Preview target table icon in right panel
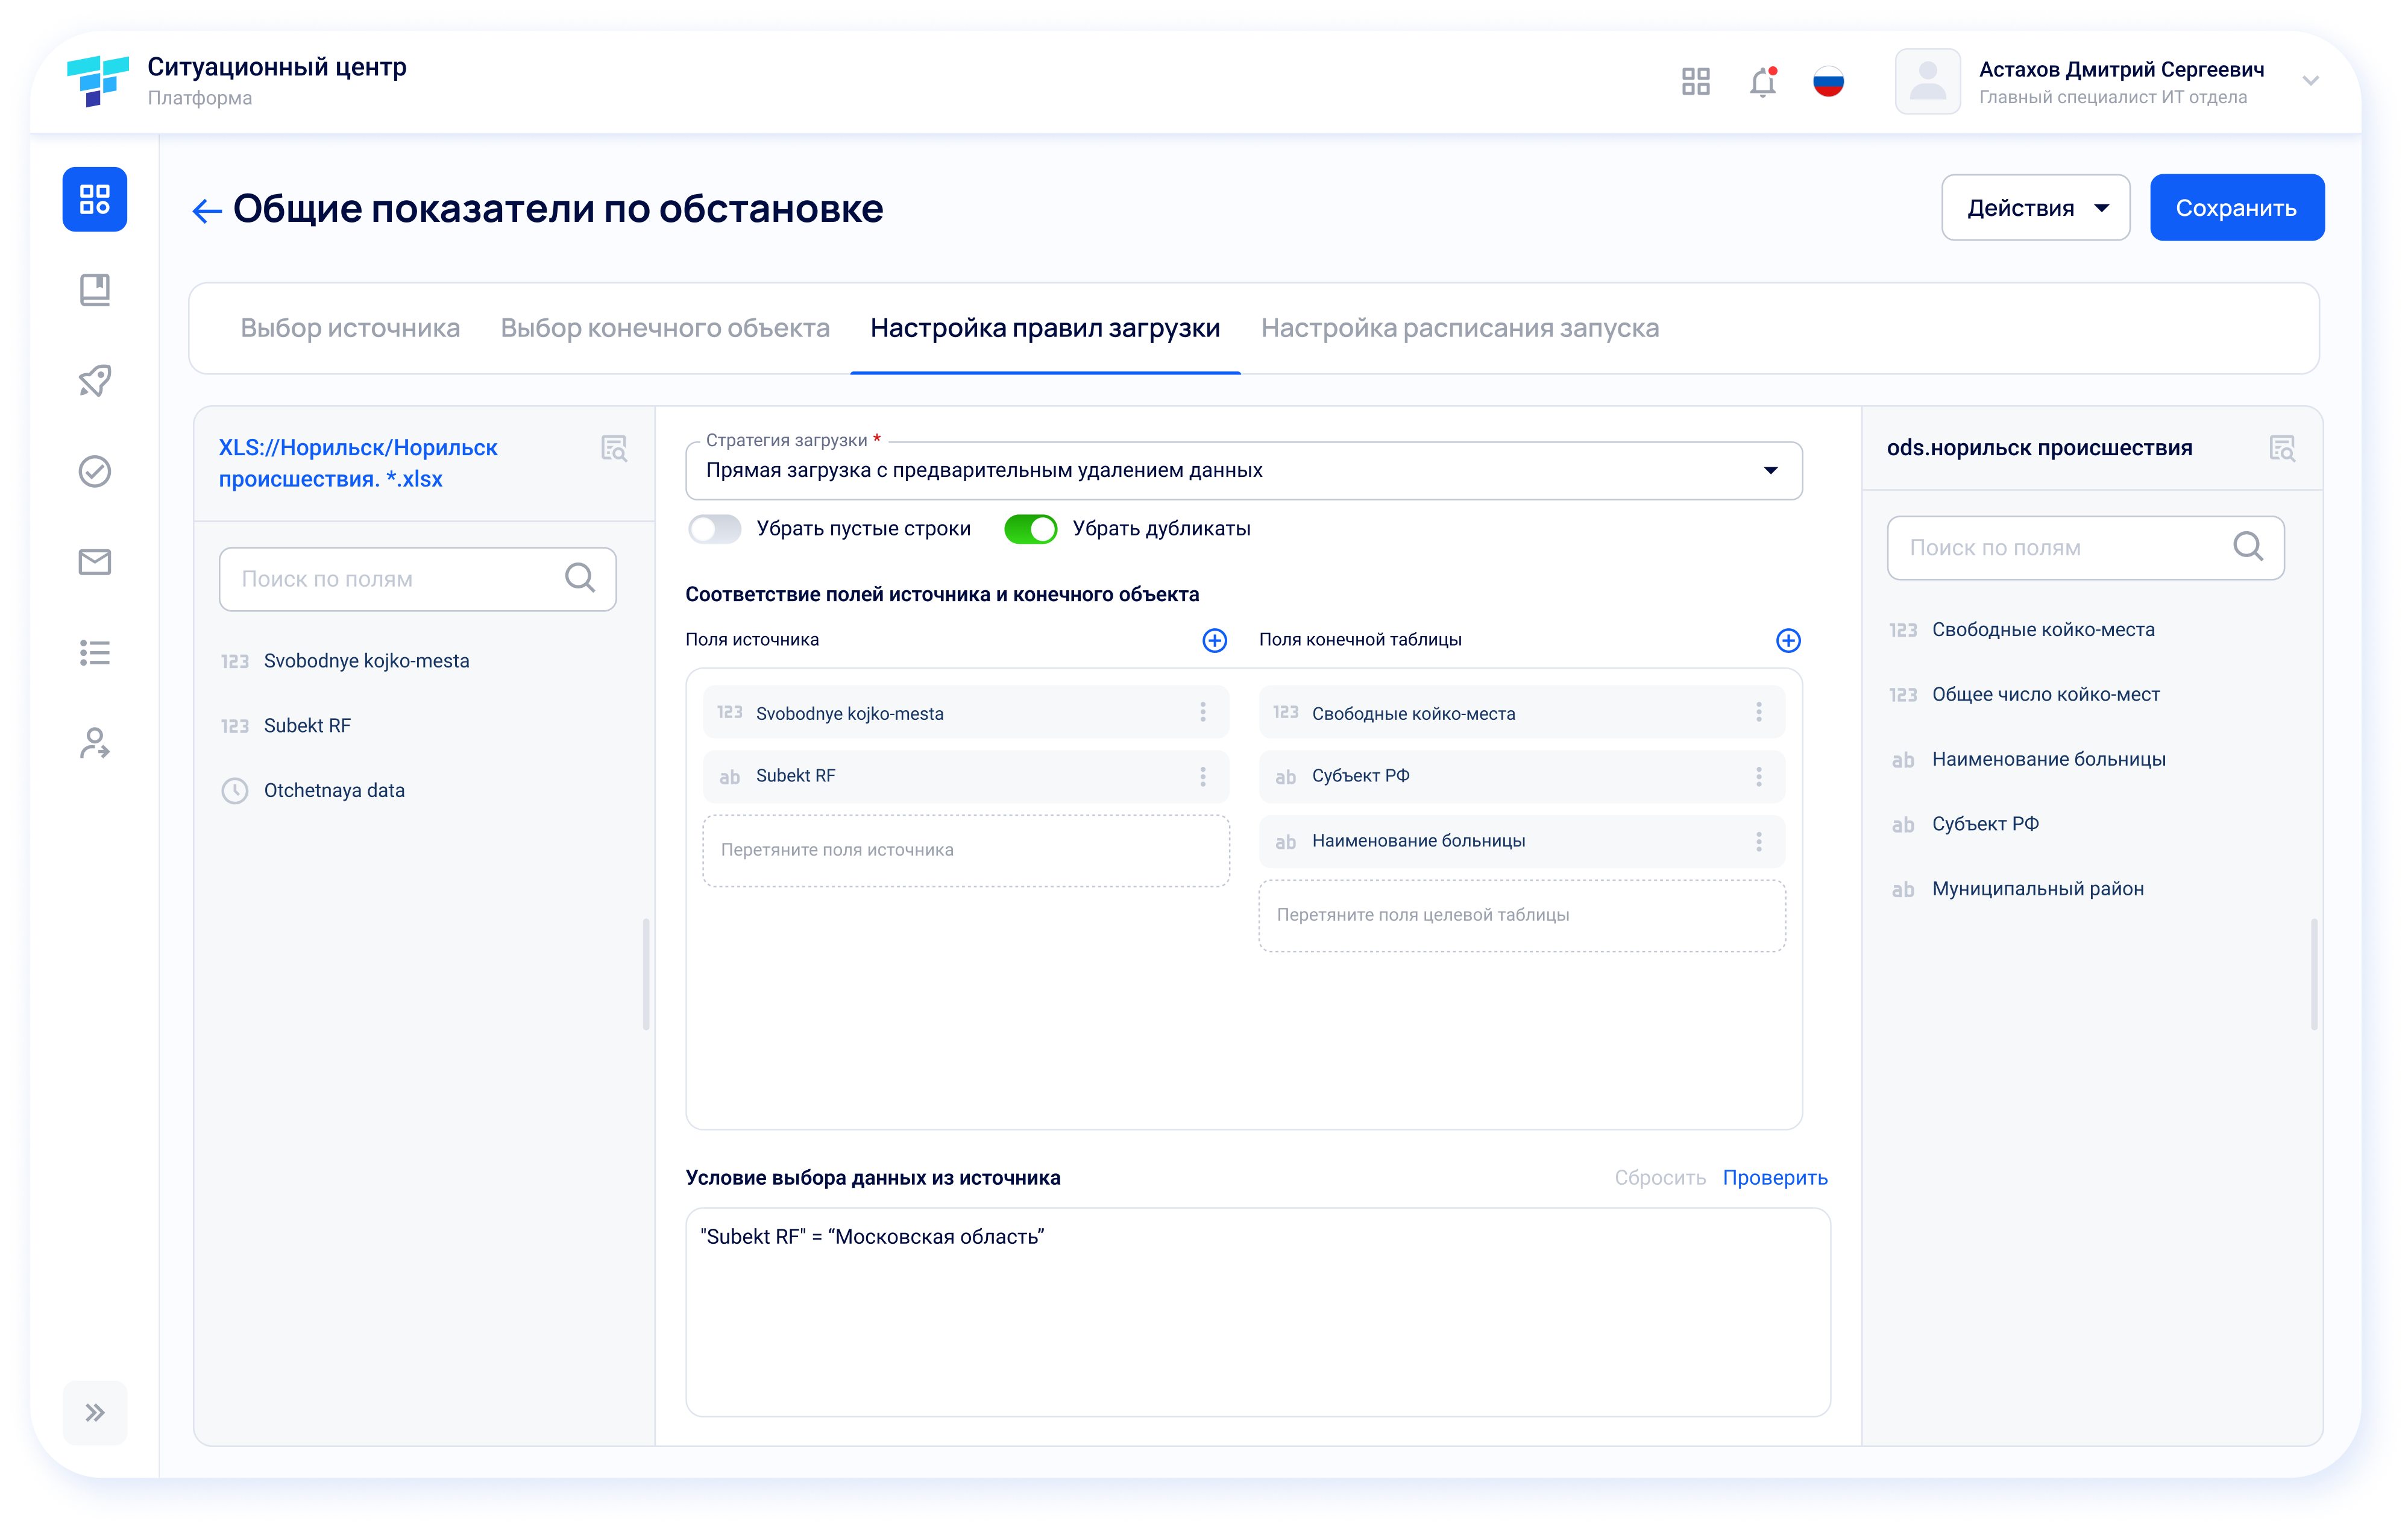2408x1529 pixels. coord(2282,449)
